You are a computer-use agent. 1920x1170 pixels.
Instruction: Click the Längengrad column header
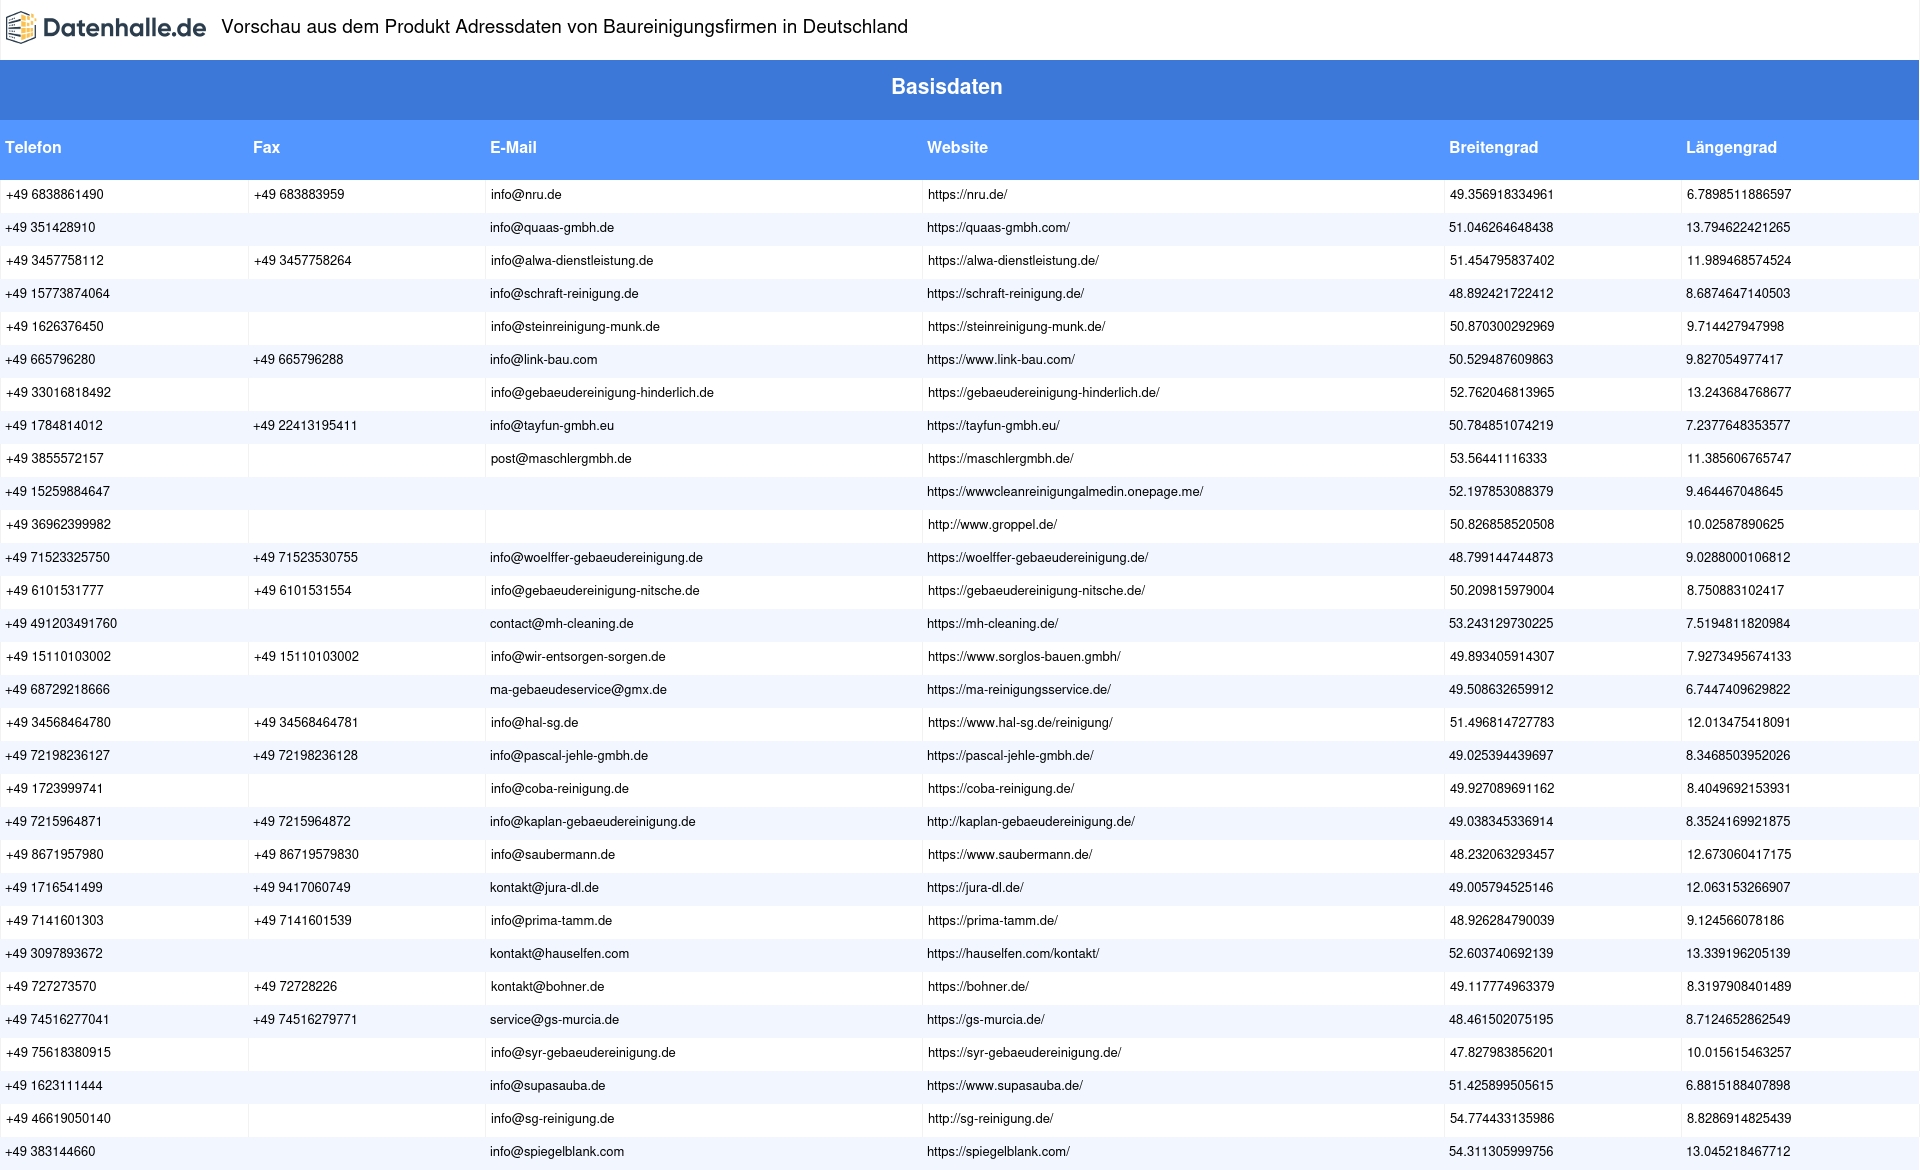(1731, 148)
